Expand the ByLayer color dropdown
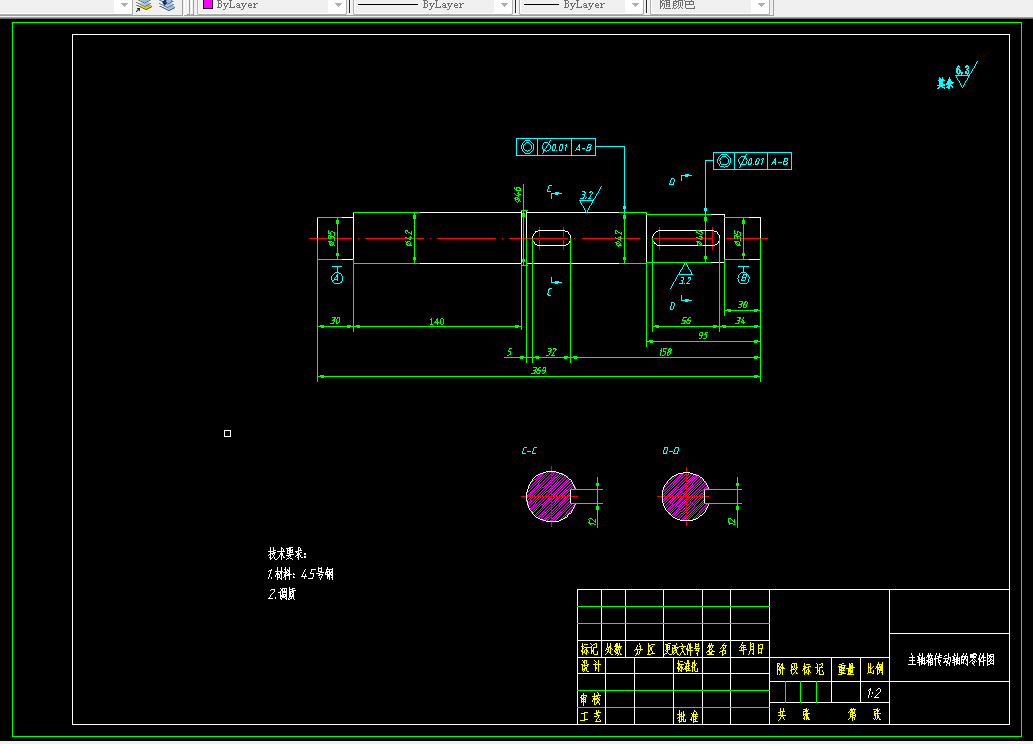Viewport: 1033px width, 744px height. [x=338, y=5]
